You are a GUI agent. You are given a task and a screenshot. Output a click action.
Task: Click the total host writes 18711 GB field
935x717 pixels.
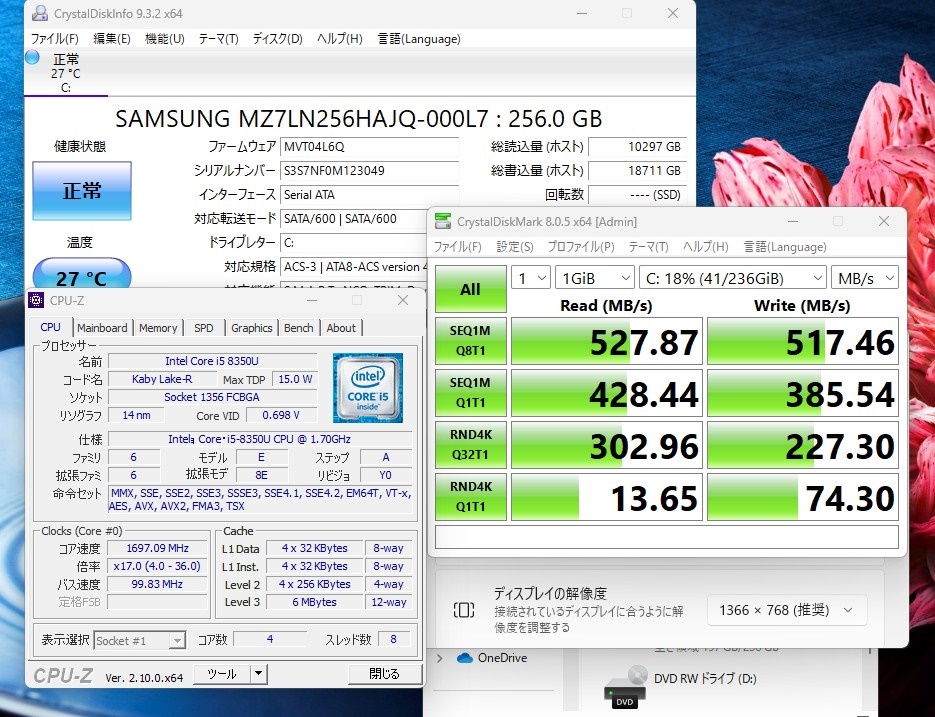637,171
